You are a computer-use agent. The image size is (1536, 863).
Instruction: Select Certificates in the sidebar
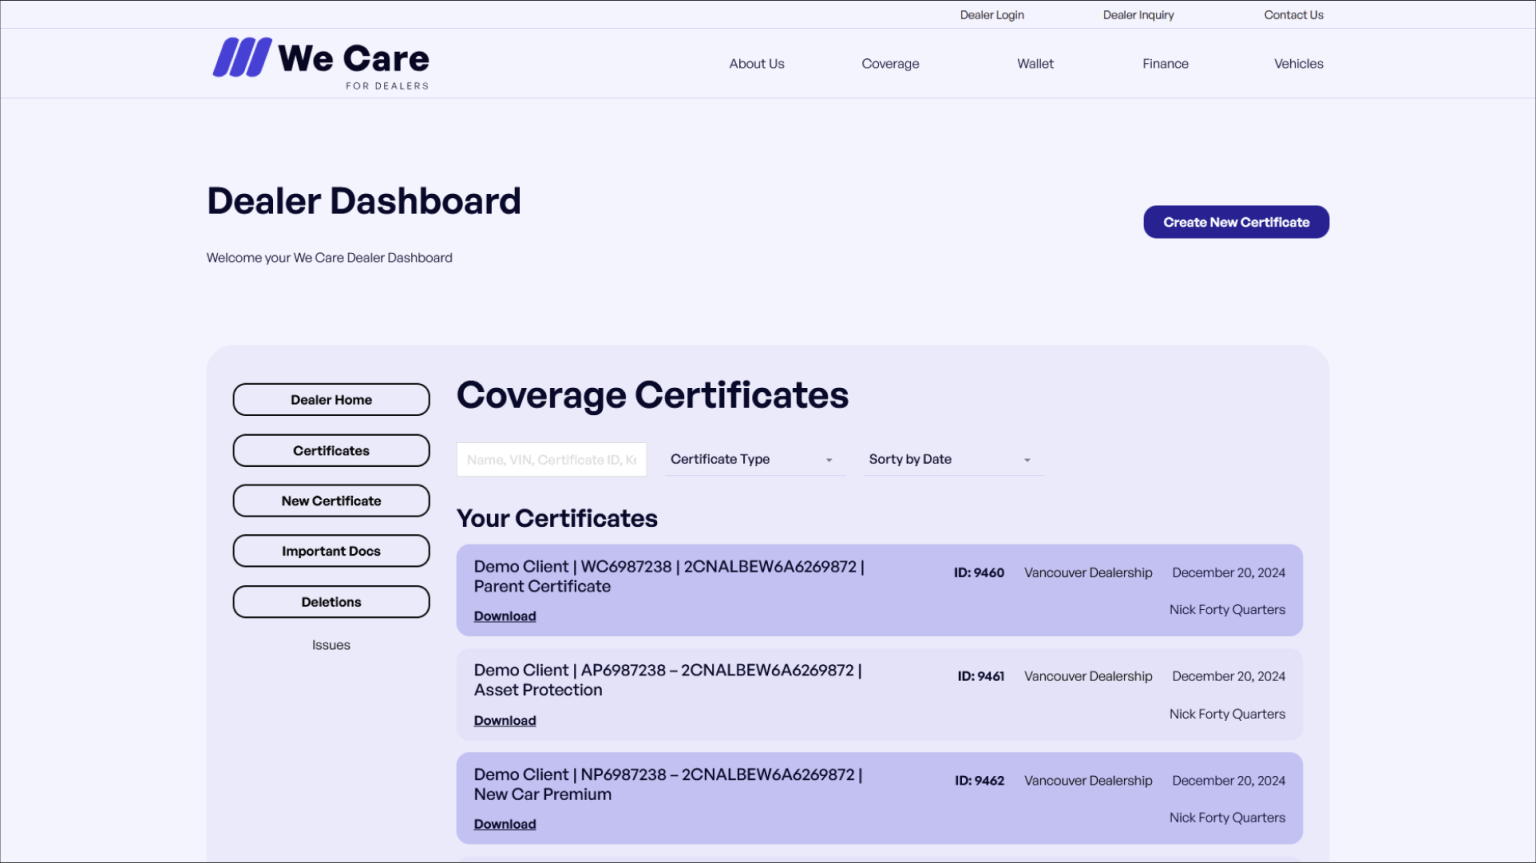click(x=331, y=451)
